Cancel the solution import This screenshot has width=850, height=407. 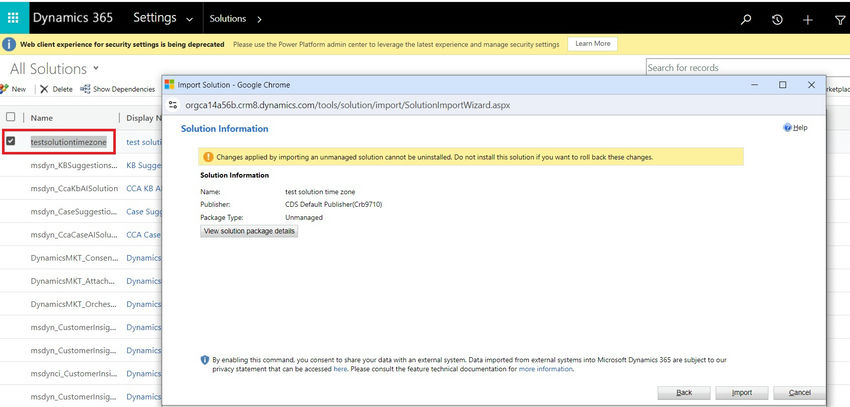click(800, 392)
